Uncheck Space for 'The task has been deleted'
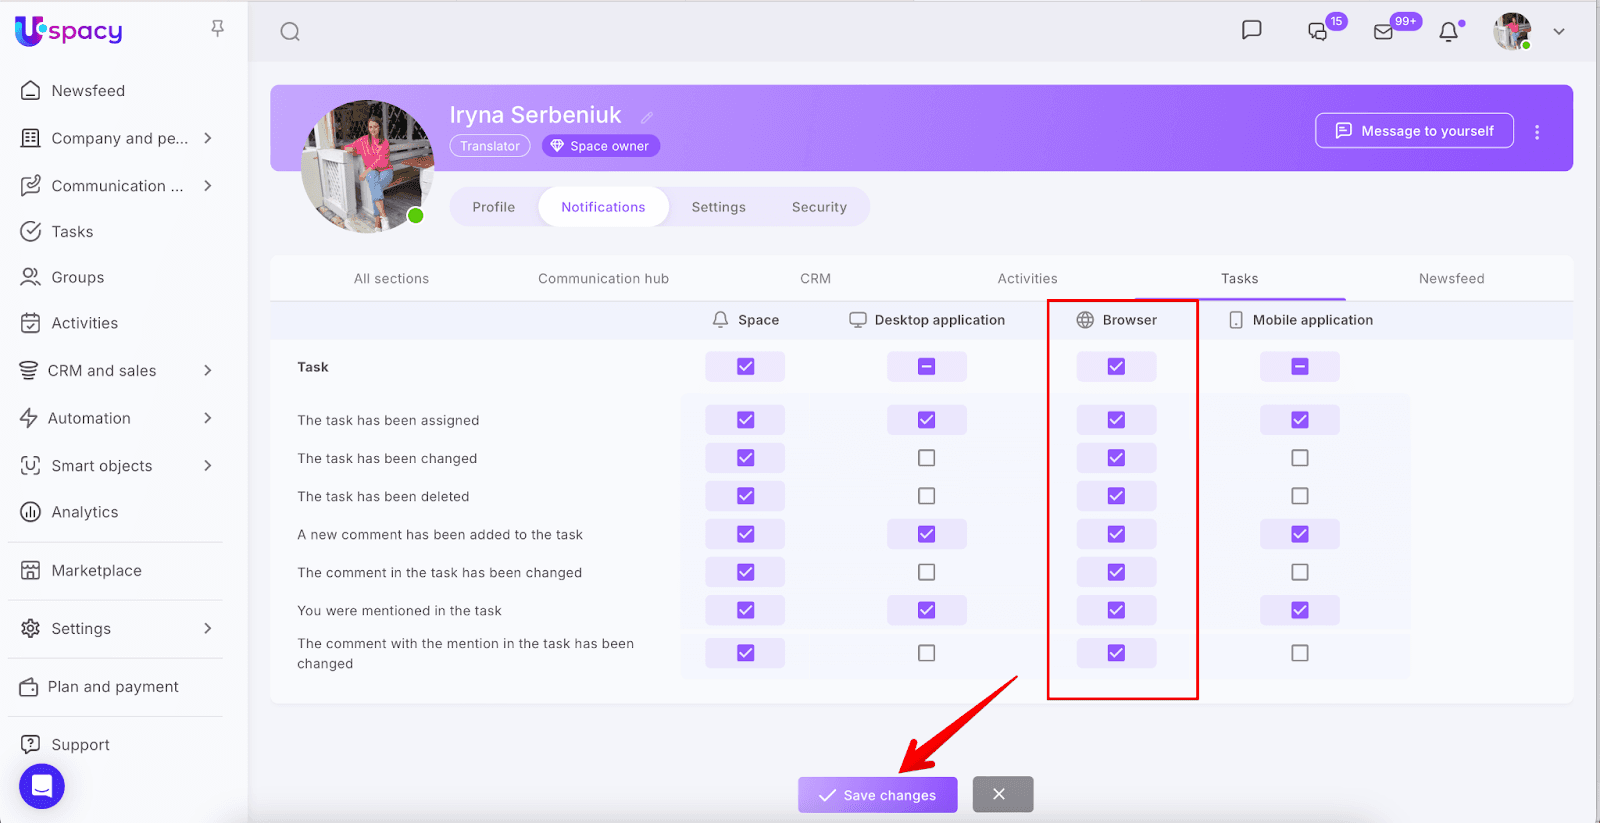The image size is (1600, 823). [x=745, y=496]
